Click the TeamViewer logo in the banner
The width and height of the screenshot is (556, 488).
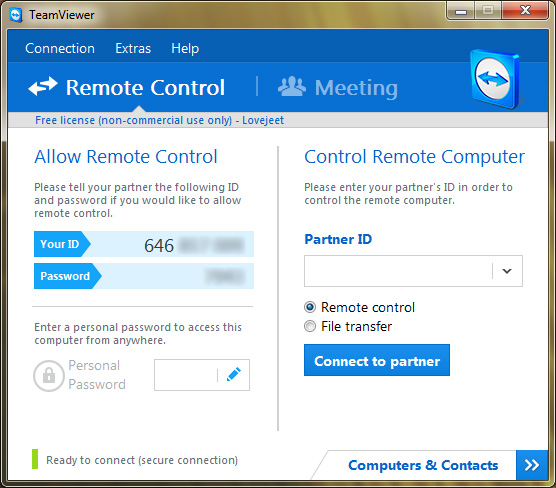click(495, 79)
